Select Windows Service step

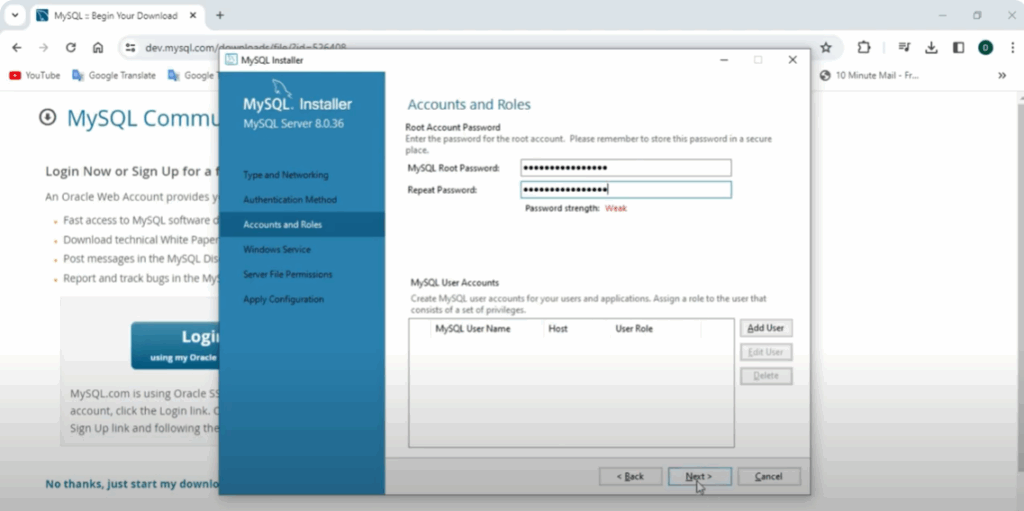(277, 250)
